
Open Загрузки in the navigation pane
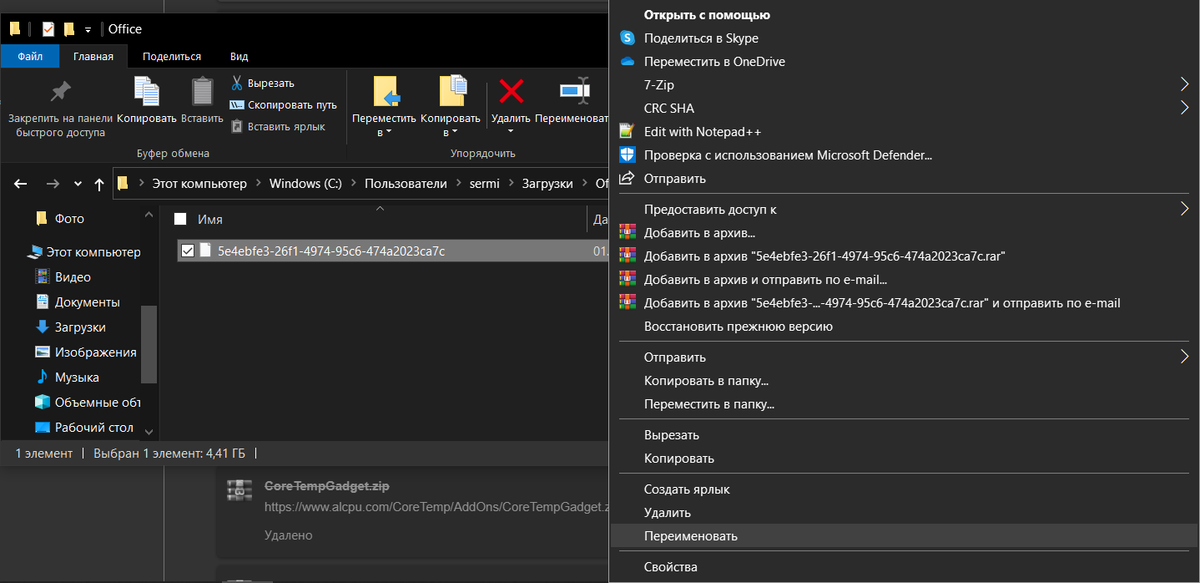80,327
